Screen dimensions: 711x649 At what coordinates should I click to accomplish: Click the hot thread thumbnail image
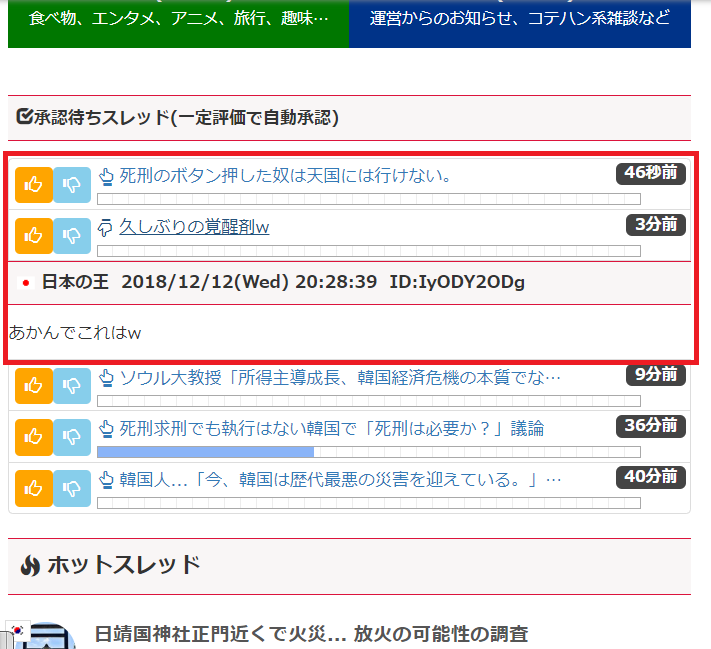pyautogui.click(x=42, y=636)
